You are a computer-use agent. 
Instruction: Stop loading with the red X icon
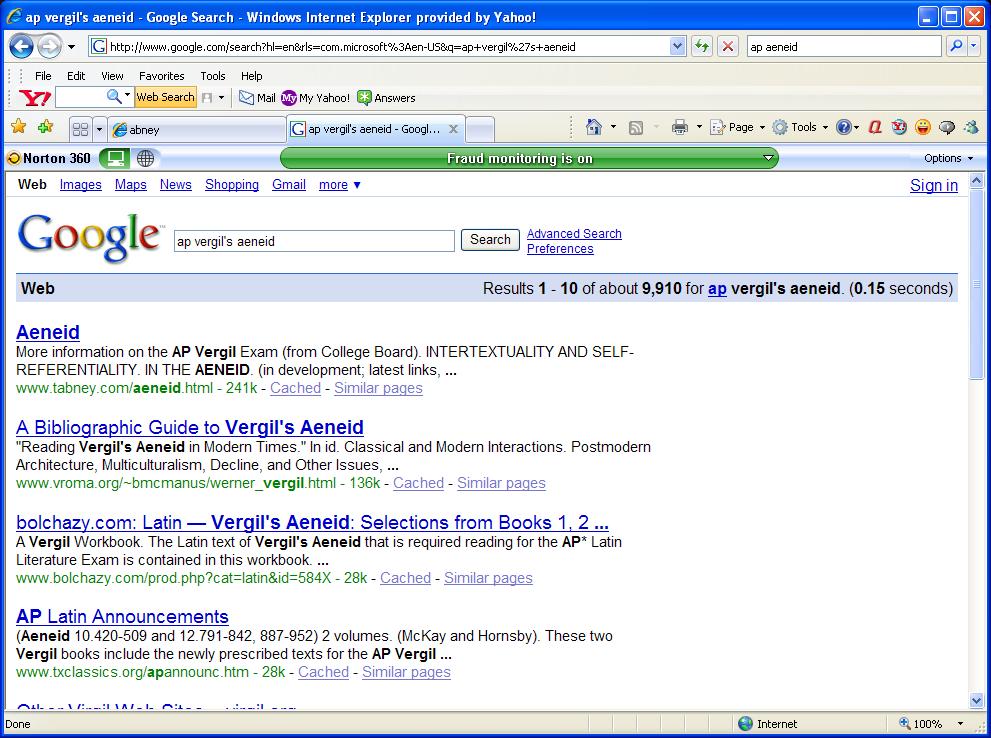728,46
